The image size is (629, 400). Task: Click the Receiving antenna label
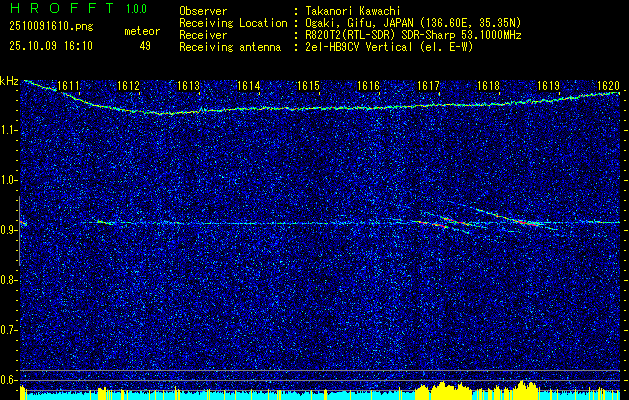pyautogui.click(x=230, y=47)
